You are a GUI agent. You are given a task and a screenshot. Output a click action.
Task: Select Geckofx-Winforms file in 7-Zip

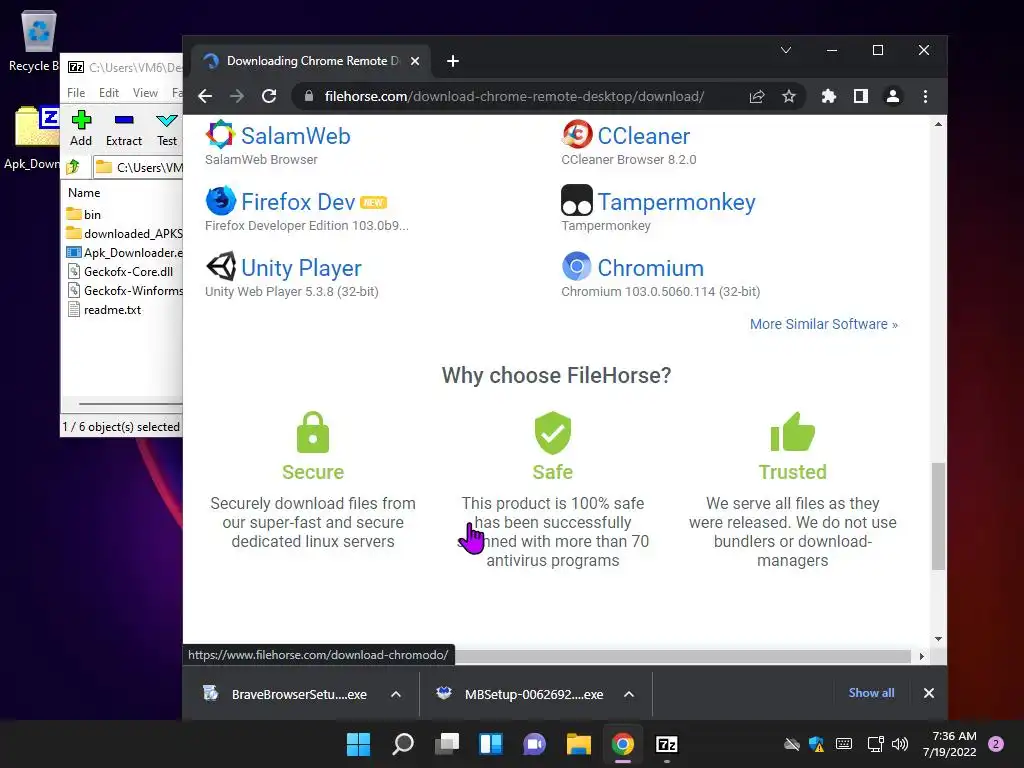(124, 291)
